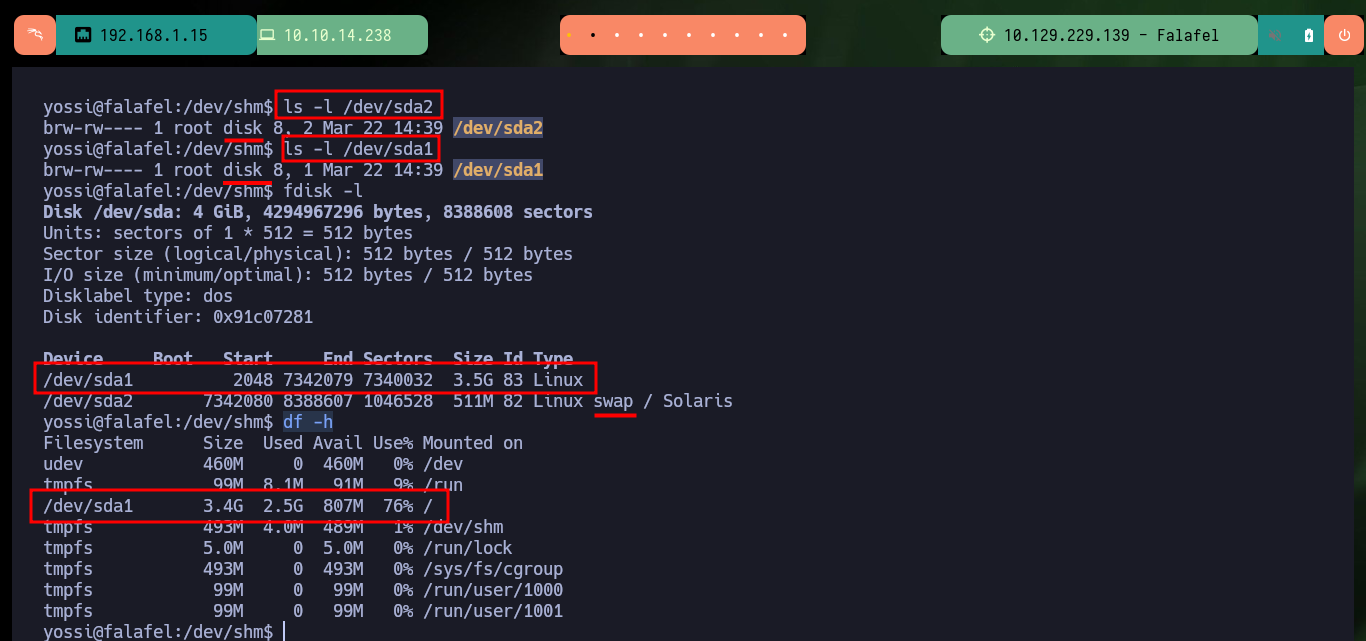1366x641 pixels.
Task: Click the laptop VPN icon
Action: (x=267, y=35)
